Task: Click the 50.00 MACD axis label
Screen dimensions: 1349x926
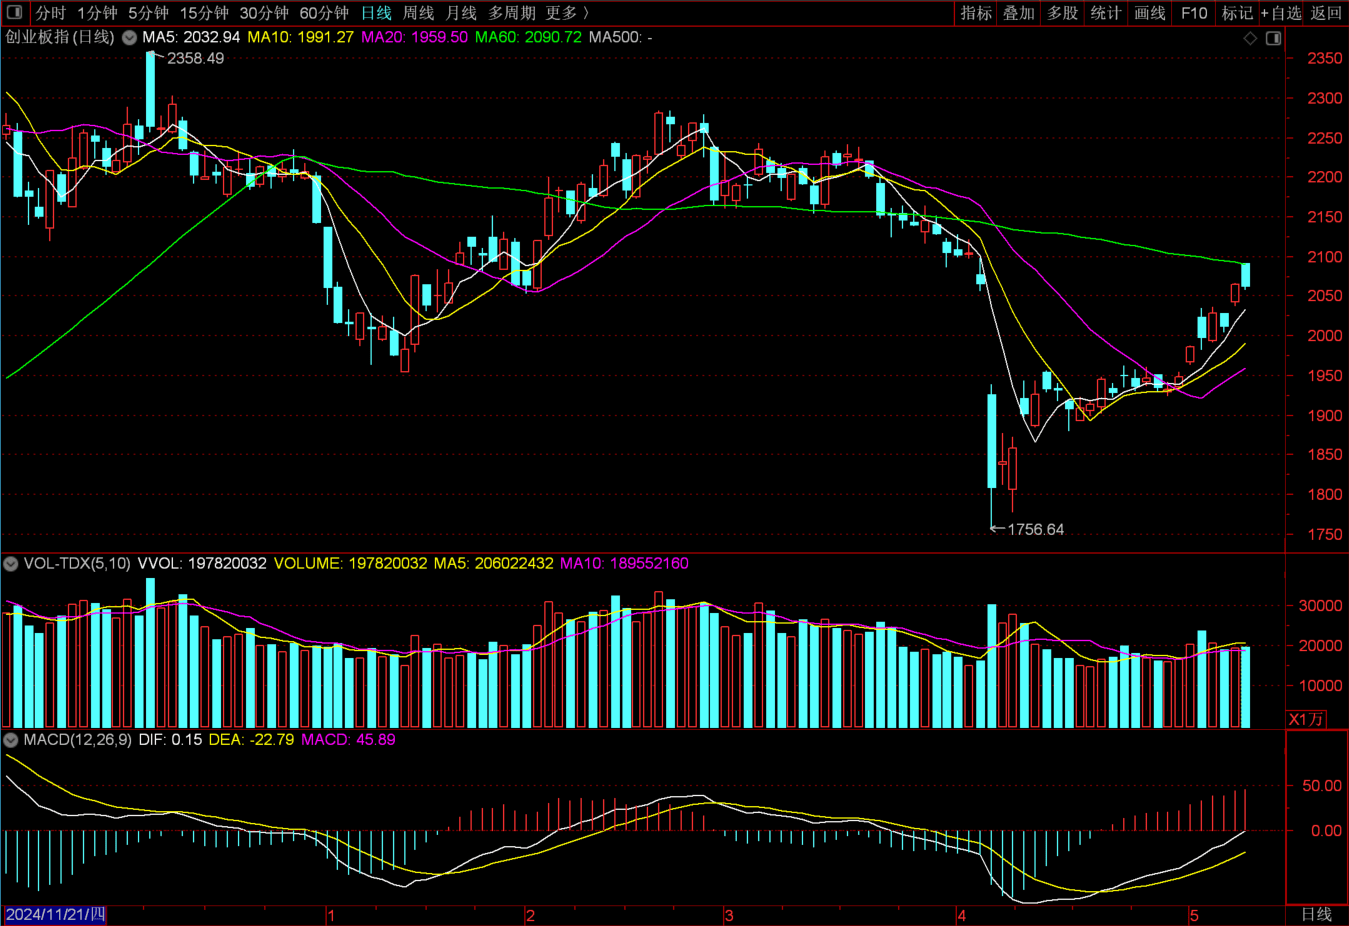Action: pyautogui.click(x=1322, y=786)
